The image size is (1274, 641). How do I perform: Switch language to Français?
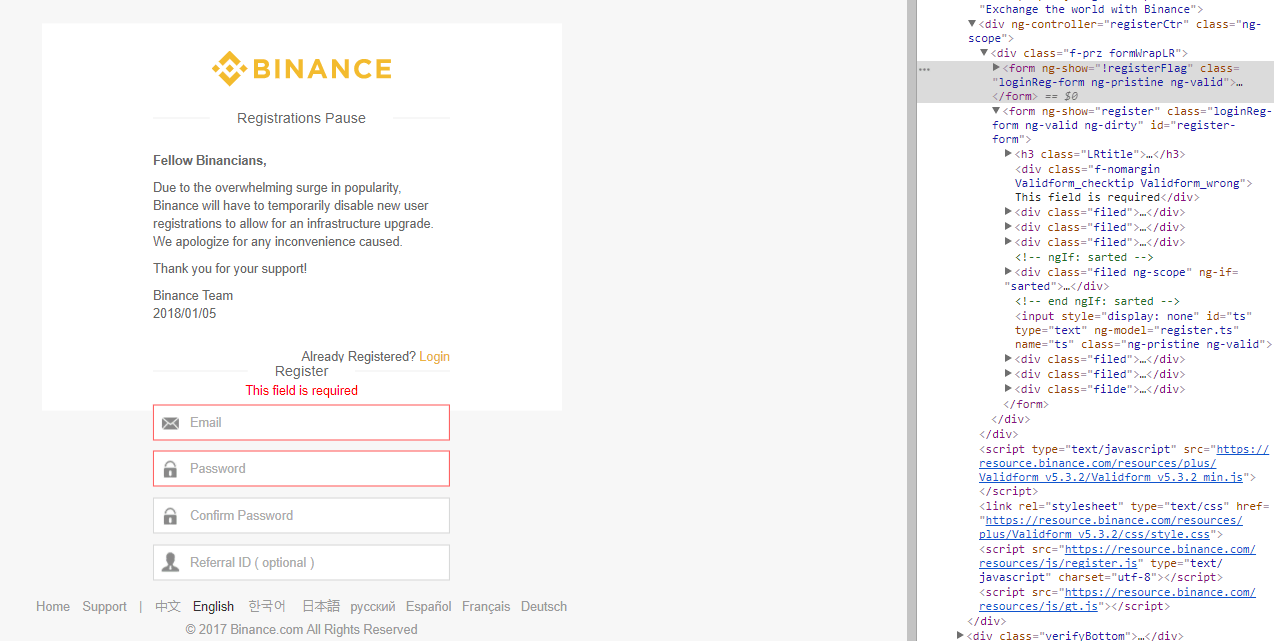[486, 606]
